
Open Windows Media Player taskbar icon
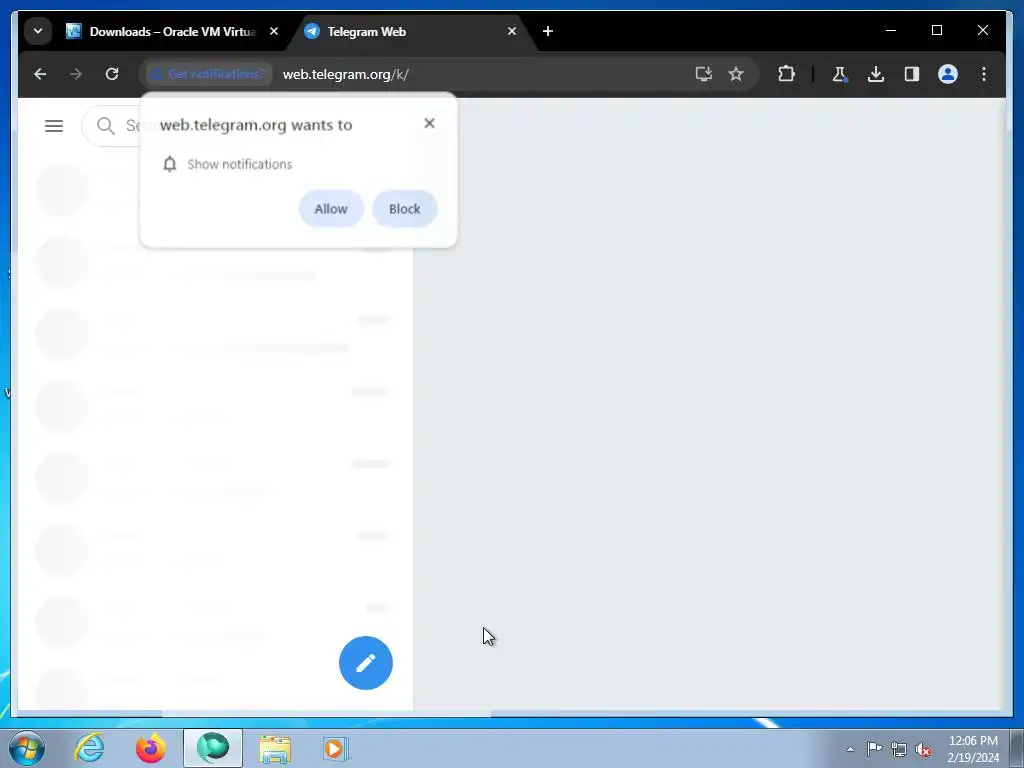(336, 748)
